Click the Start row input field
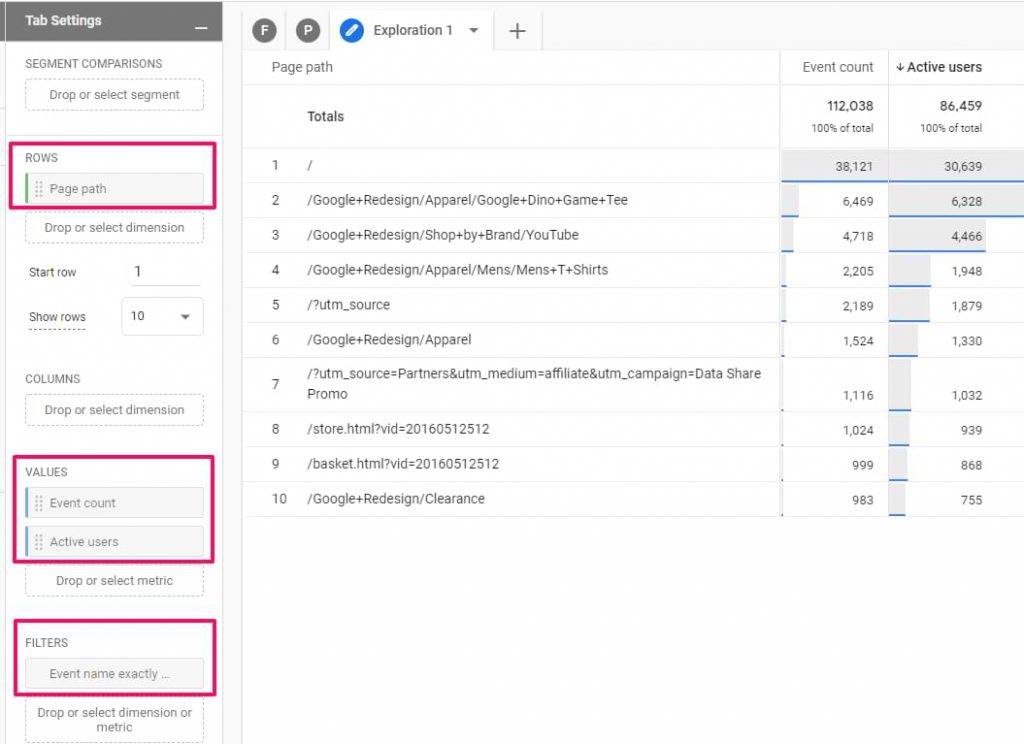1024x744 pixels. pos(165,271)
